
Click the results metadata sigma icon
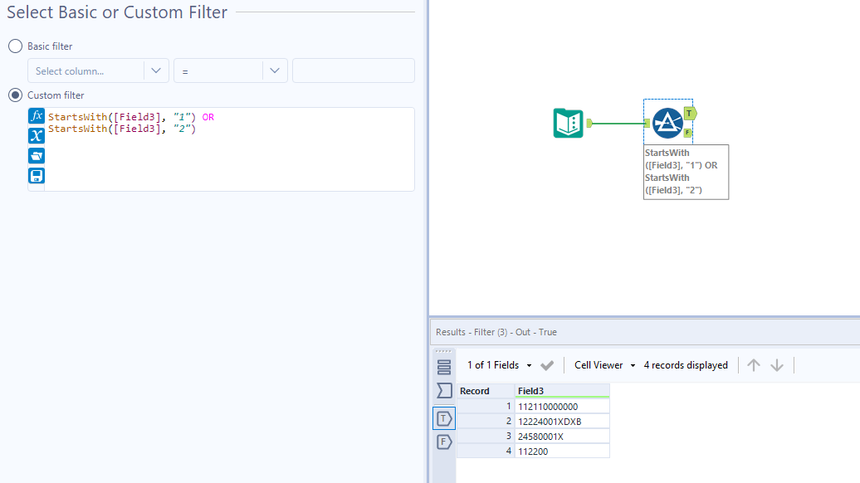click(444, 390)
